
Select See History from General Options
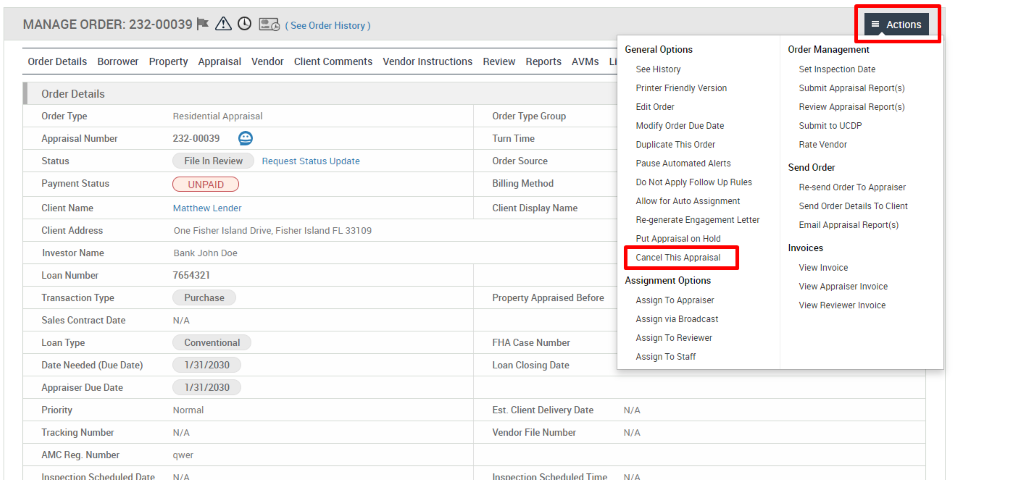[x=658, y=69]
